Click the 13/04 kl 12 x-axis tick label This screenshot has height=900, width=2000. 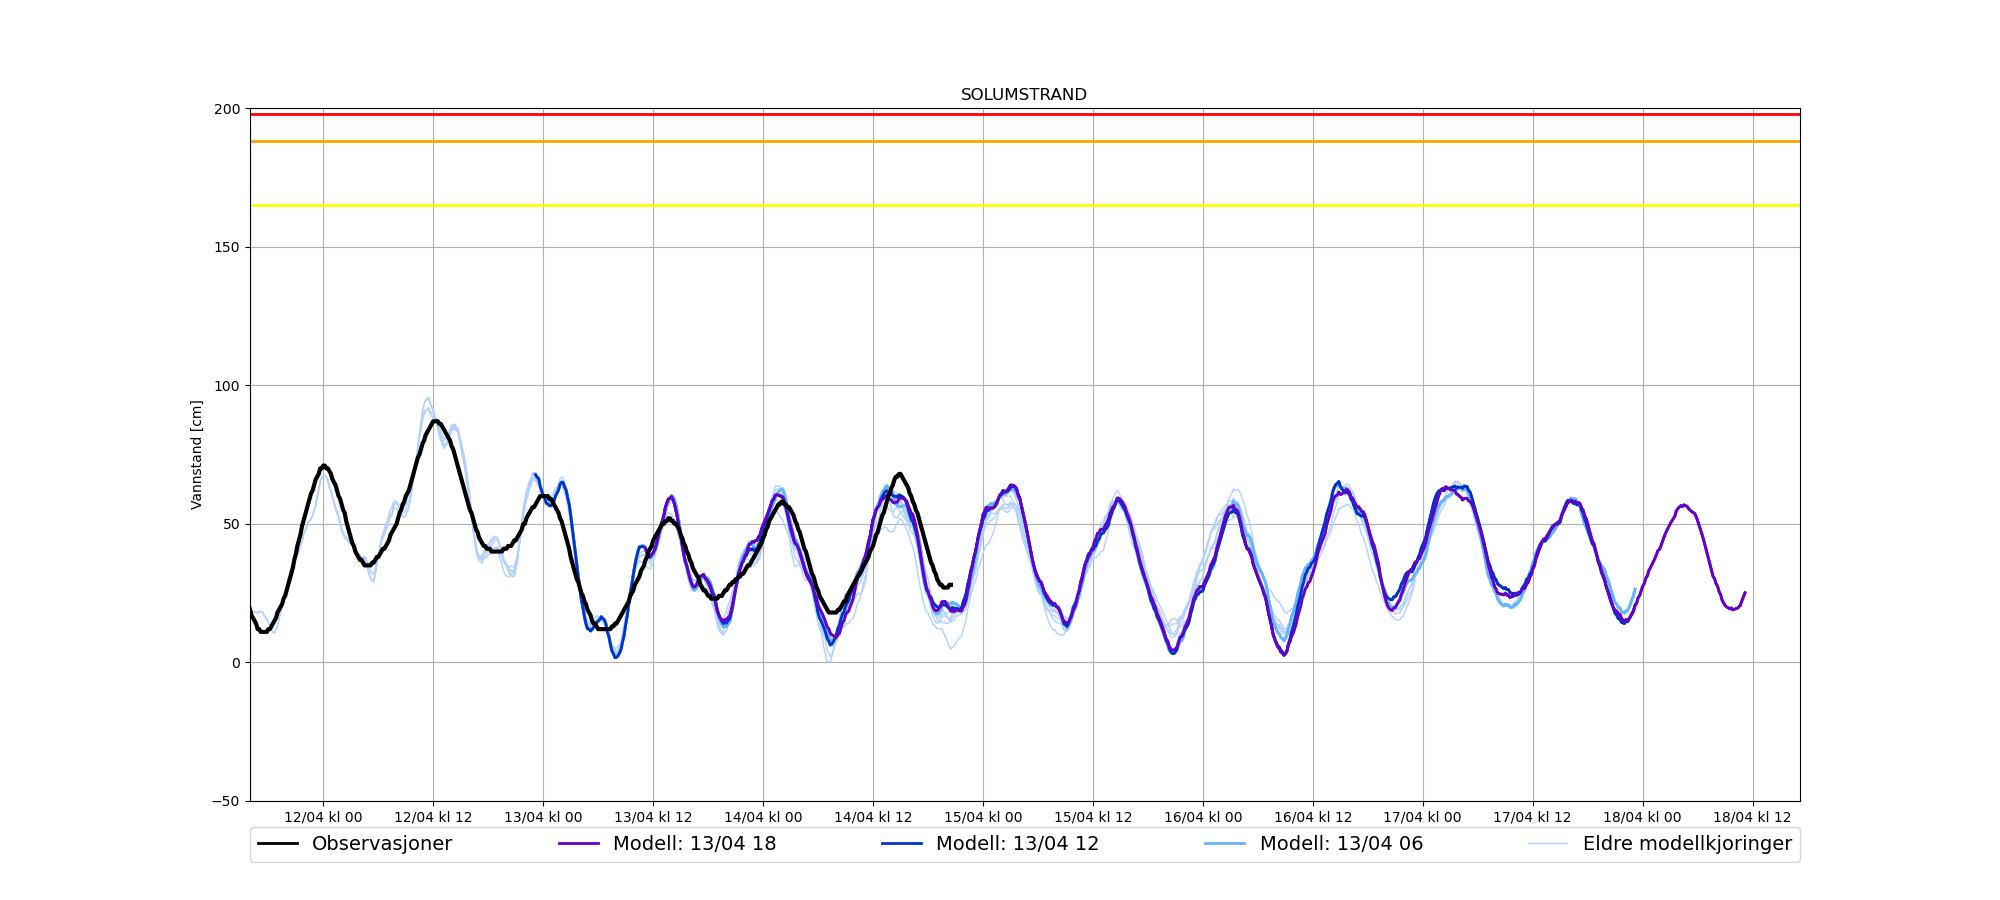653,817
